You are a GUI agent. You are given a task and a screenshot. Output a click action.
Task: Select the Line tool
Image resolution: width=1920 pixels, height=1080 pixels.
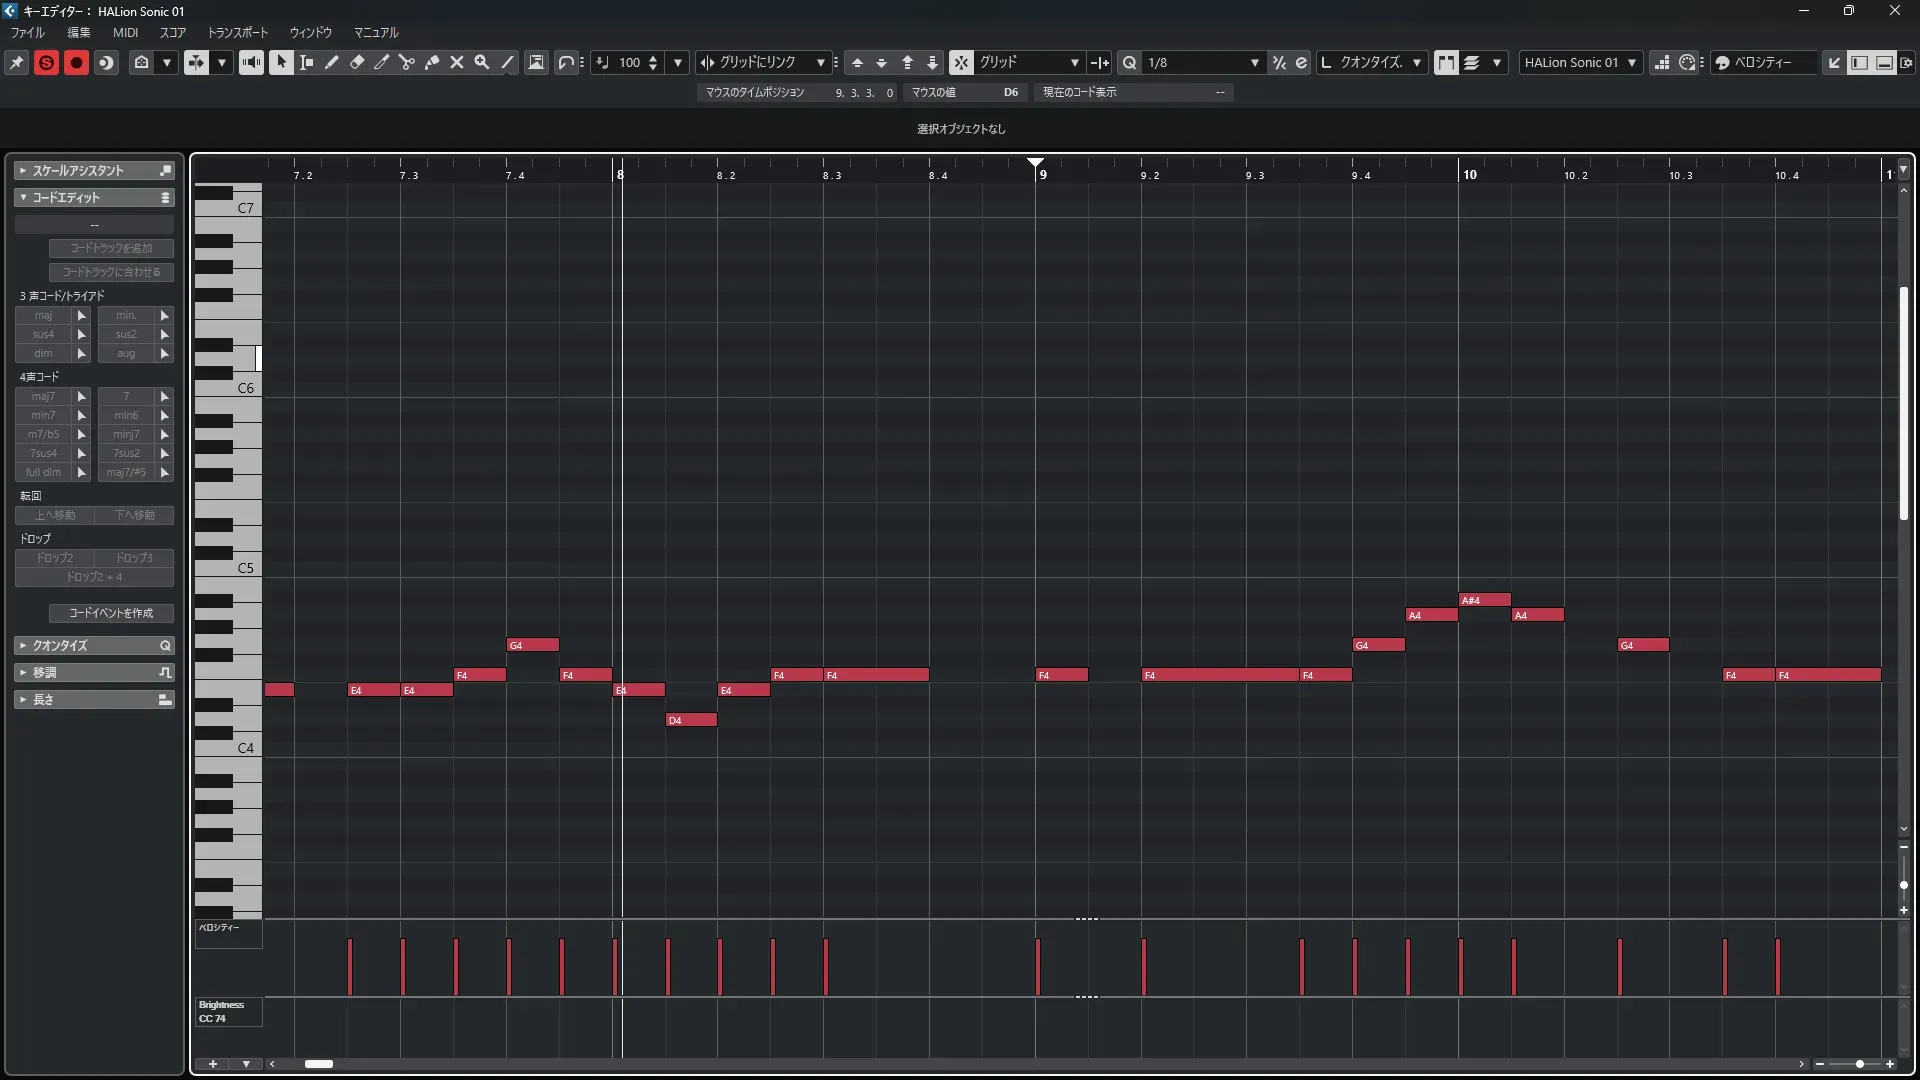(x=507, y=62)
